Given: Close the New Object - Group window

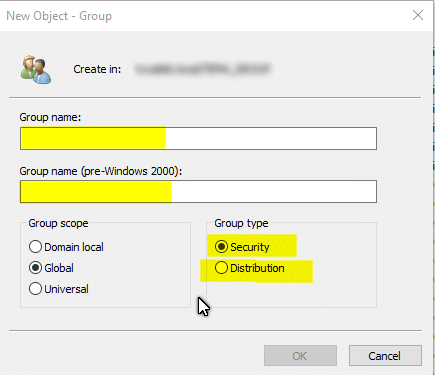Looking at the screenshot, I should click(418, 15).
